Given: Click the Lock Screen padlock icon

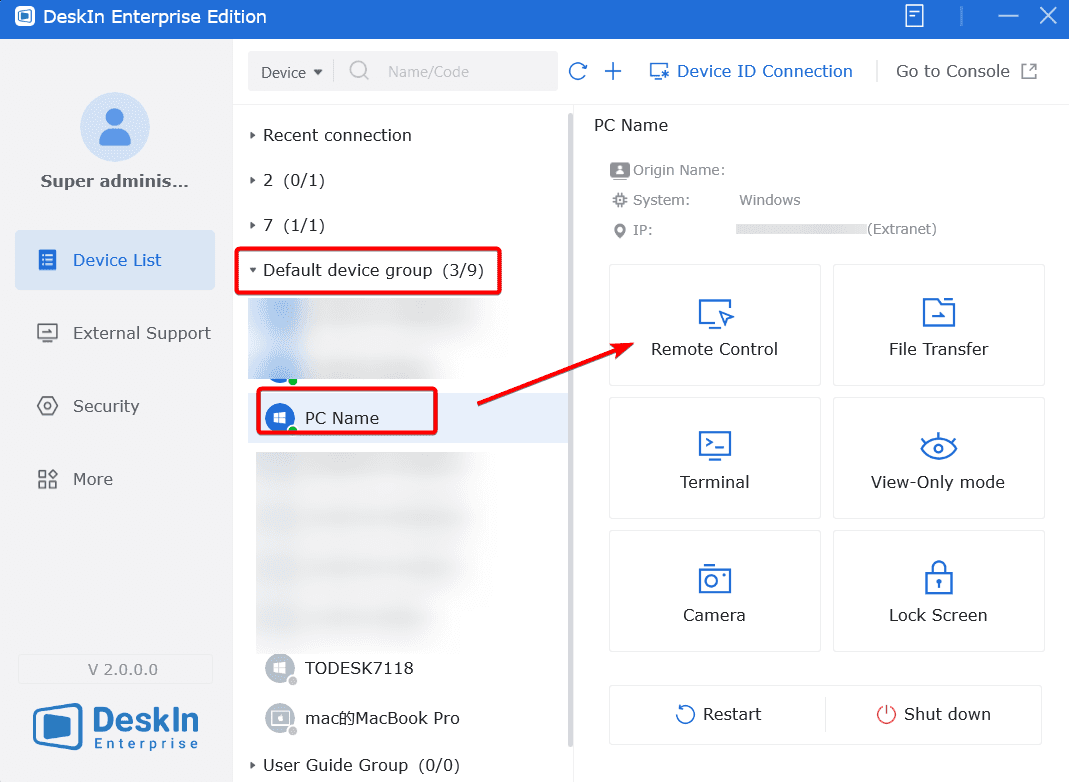Looking at the screenshot, I should [939, 578].
